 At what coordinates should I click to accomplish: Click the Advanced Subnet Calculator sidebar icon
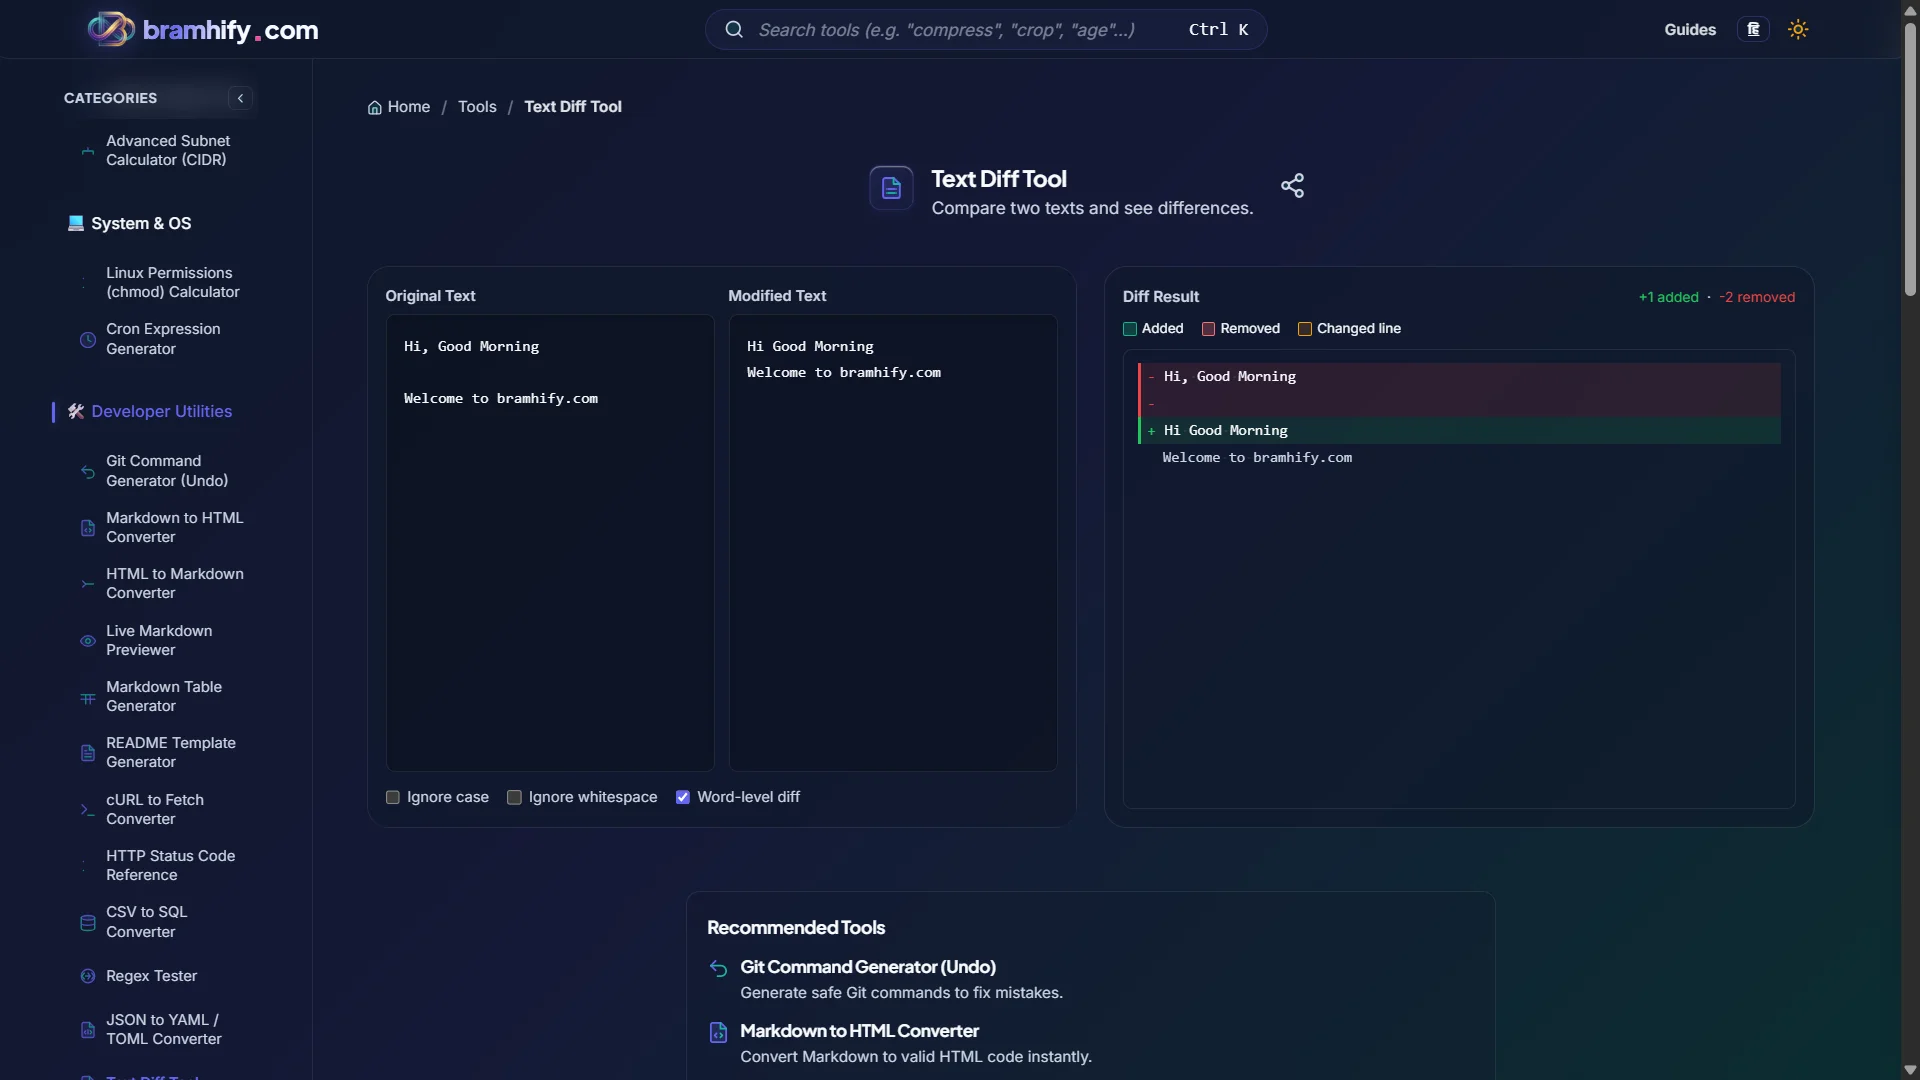(x=88, y=151)
